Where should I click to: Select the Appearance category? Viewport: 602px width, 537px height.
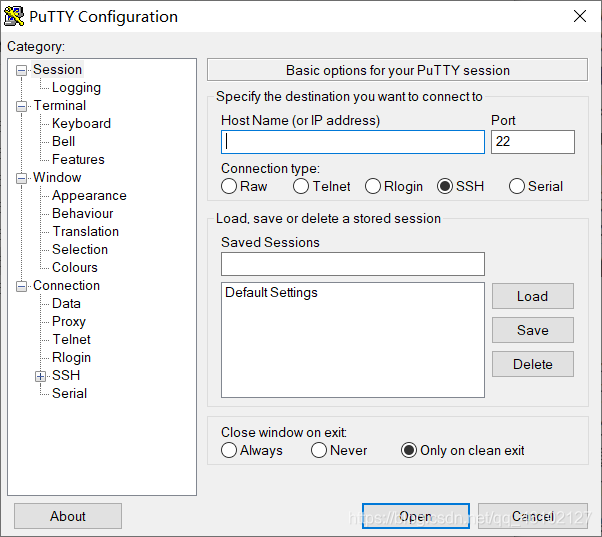click(89, 196)
